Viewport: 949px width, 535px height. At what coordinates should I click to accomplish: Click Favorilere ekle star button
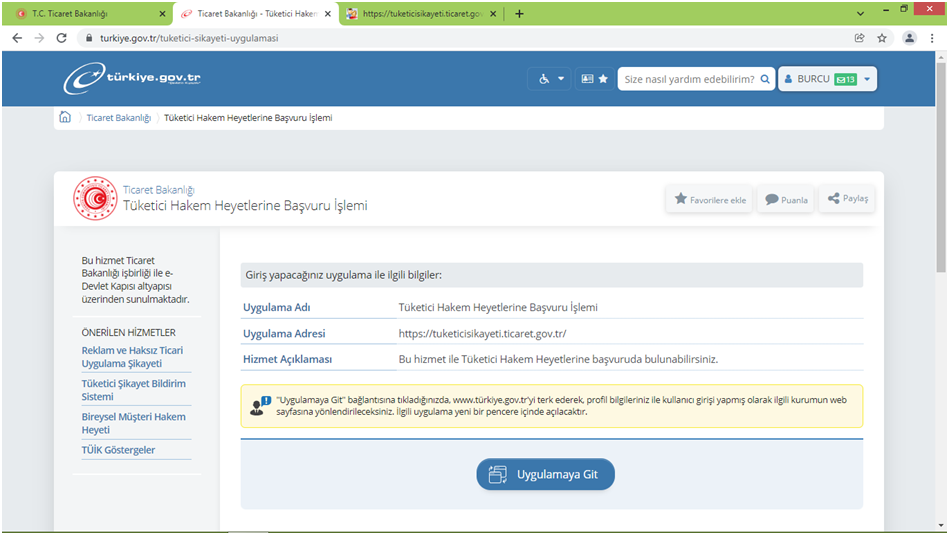pyautogui.click(x=709, y=199)
